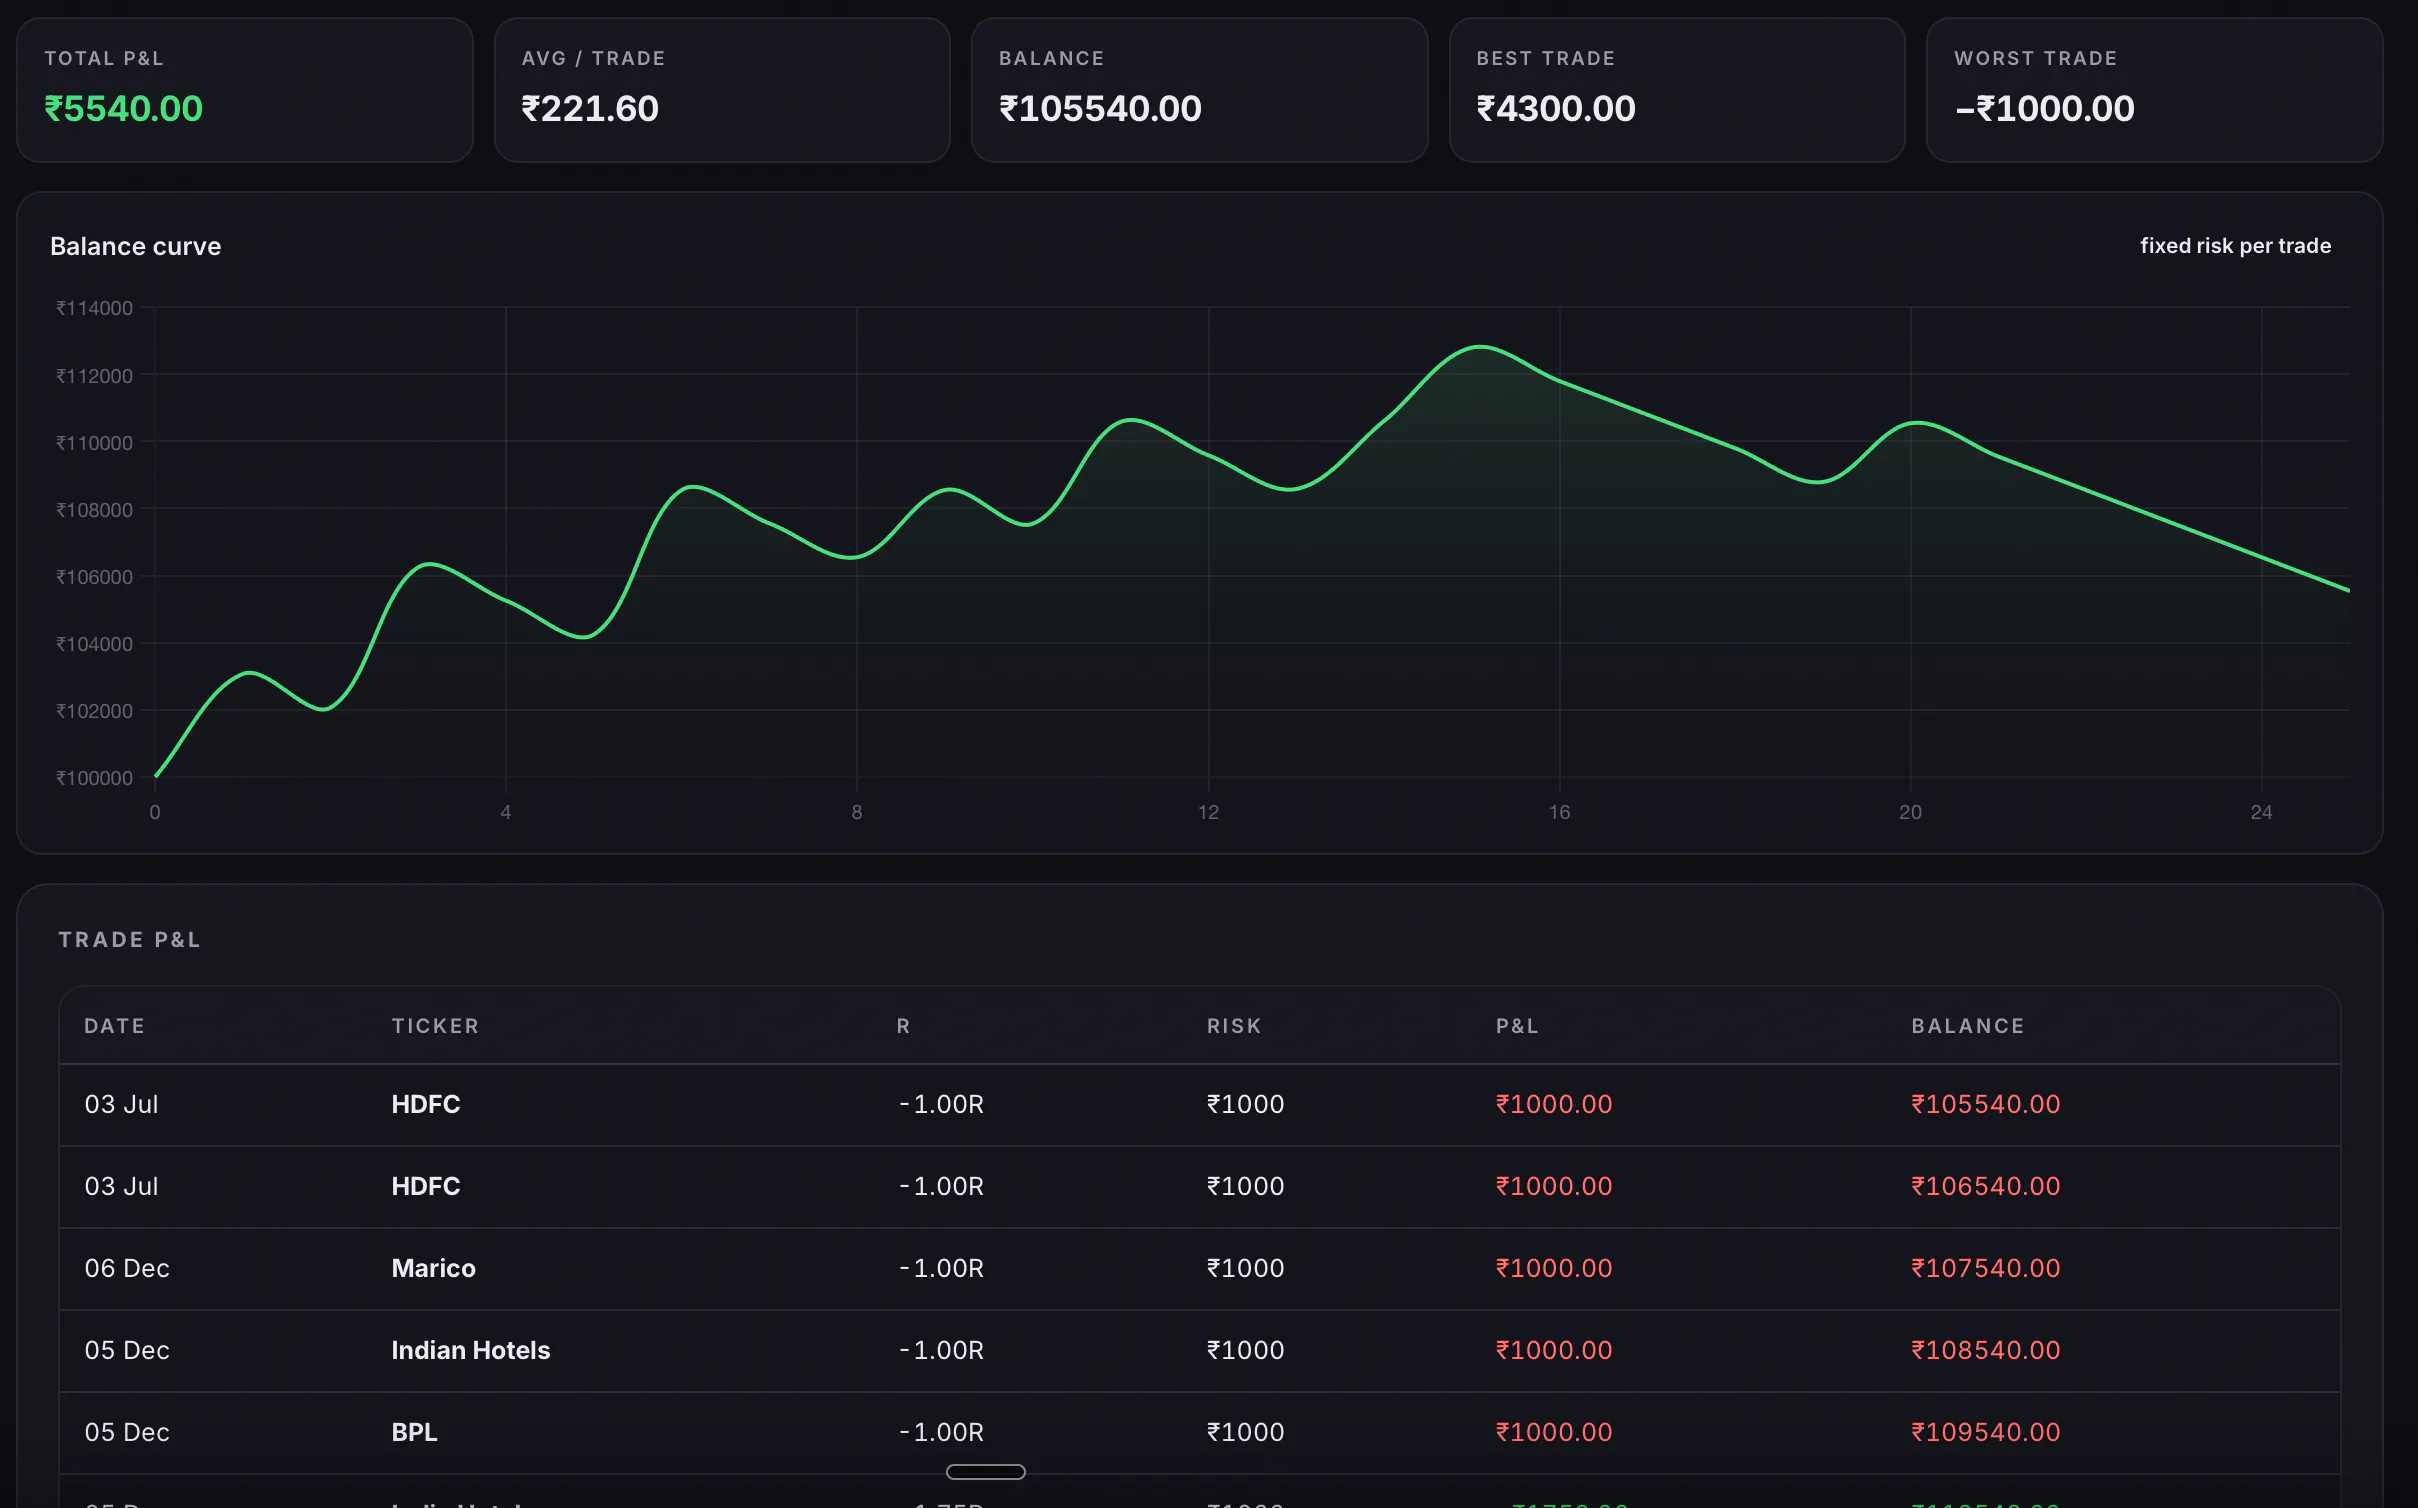The width and height of the screenshot is (2418, 1508).
Task: Click the P&L column header
Action: pyautogui.click(x=1517, y=1026)
